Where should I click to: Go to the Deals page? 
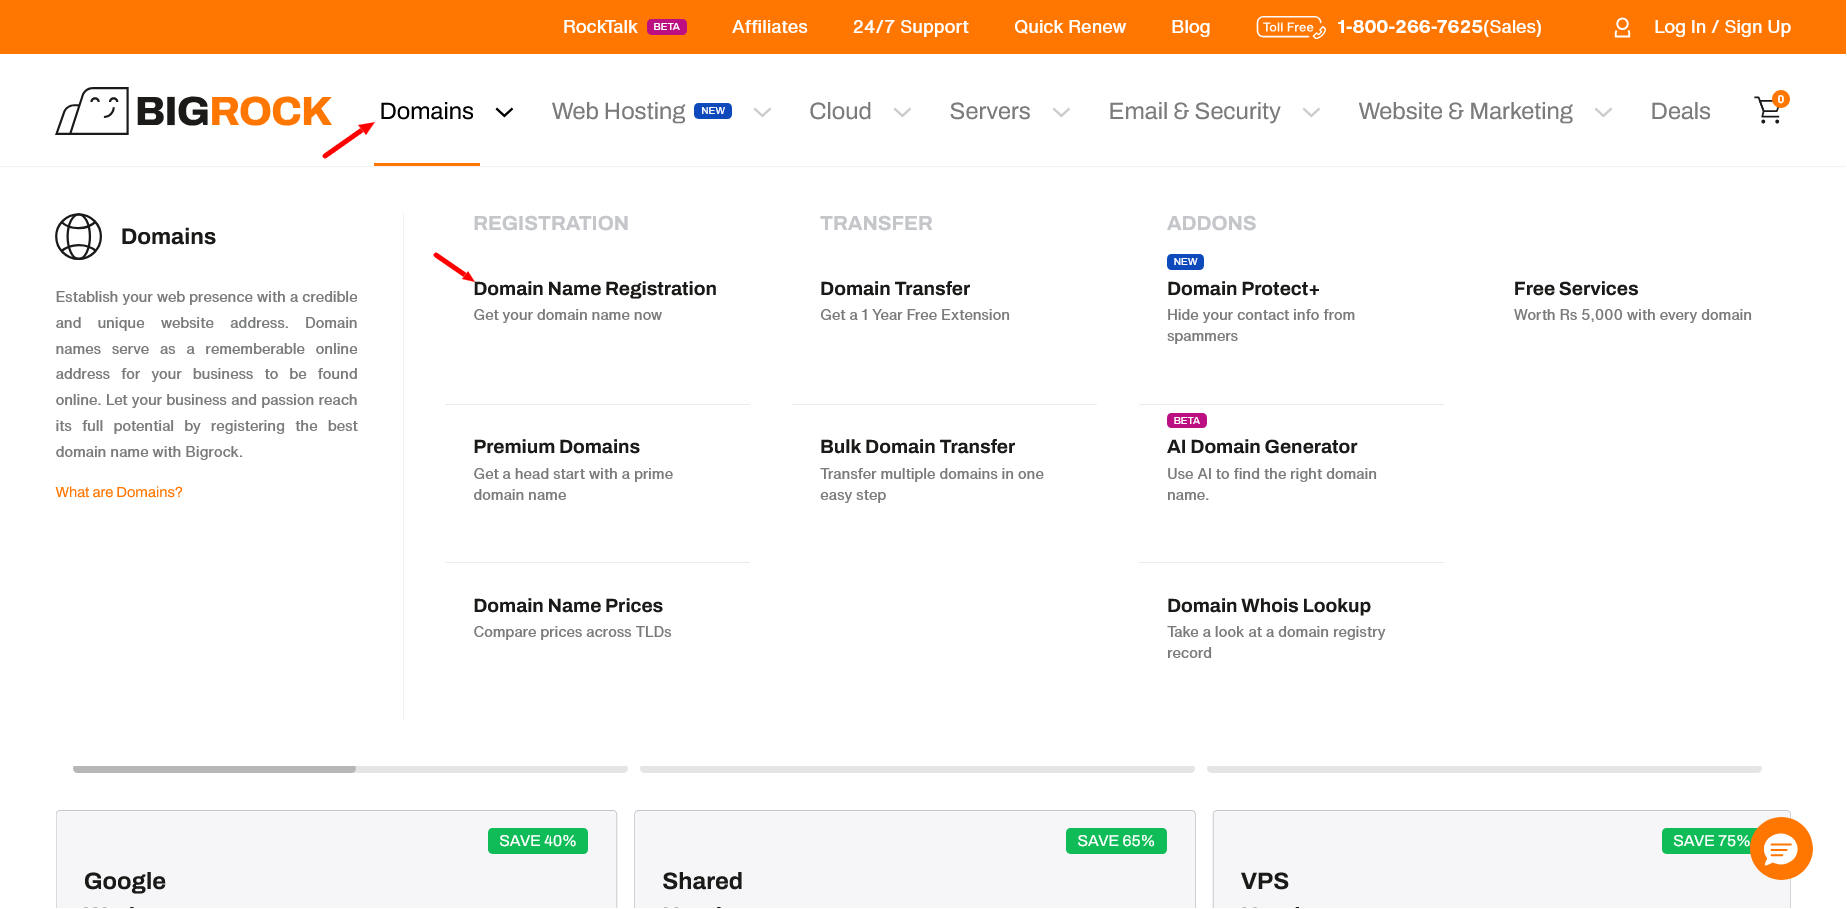1680,111
